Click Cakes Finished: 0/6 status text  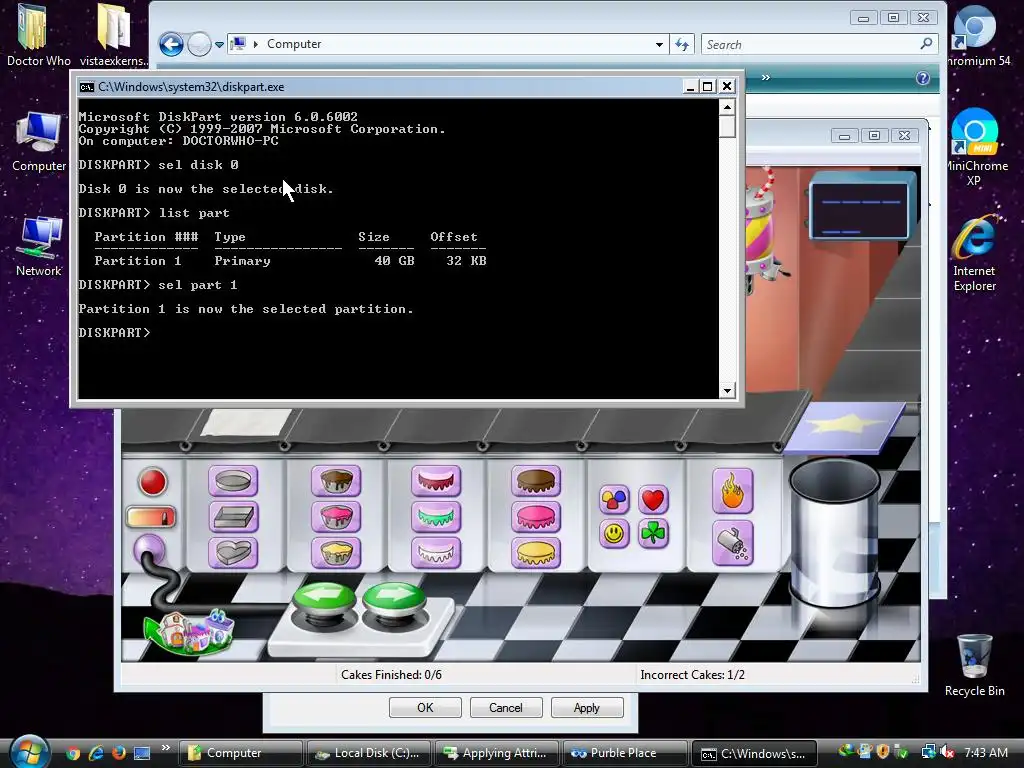point(391,675)
